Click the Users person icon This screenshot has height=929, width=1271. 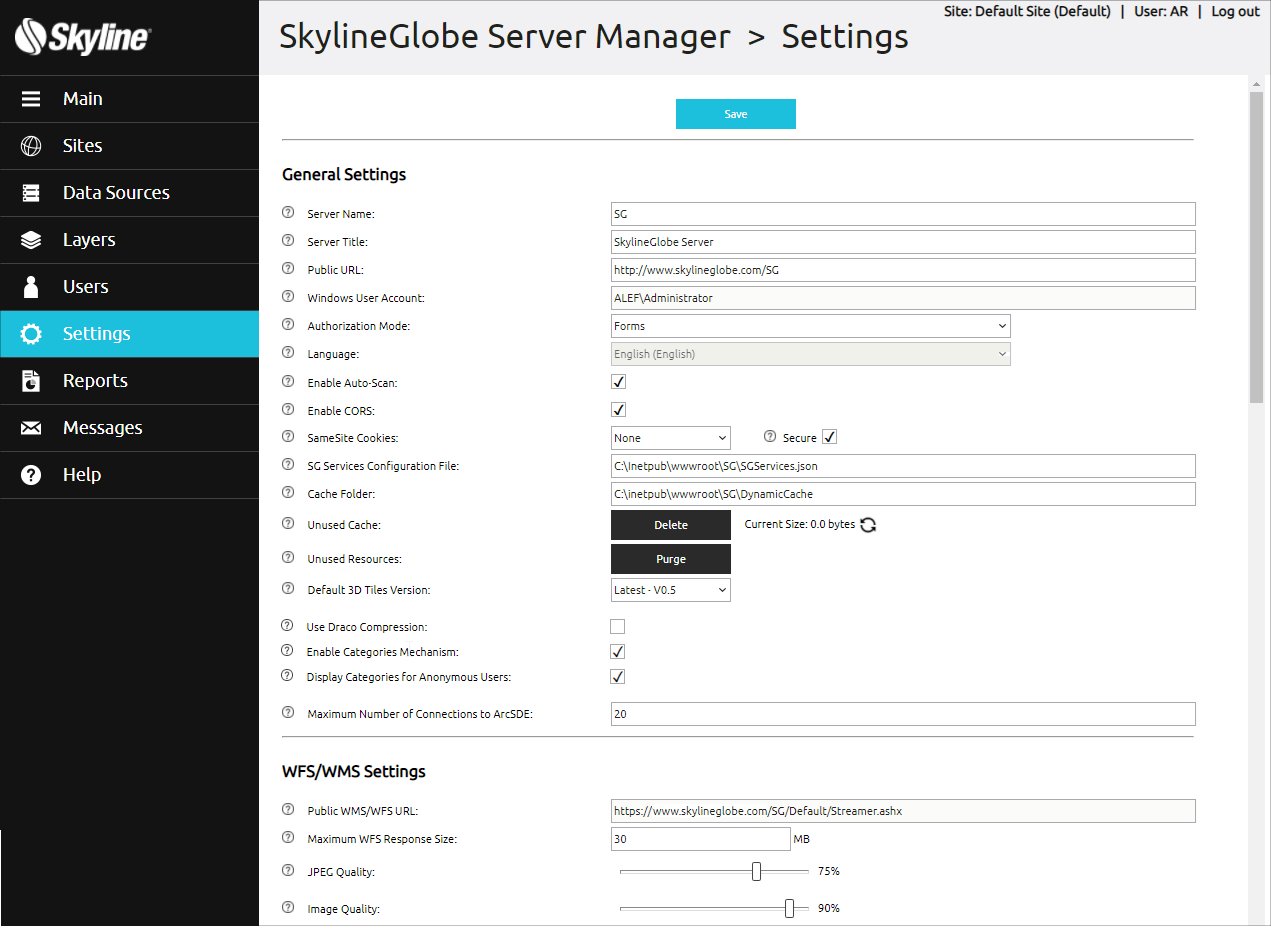(31, 287)
